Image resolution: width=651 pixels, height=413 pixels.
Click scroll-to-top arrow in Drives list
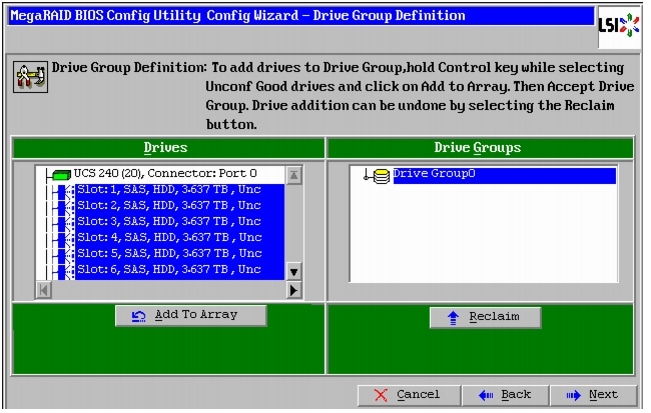[294, 175]
